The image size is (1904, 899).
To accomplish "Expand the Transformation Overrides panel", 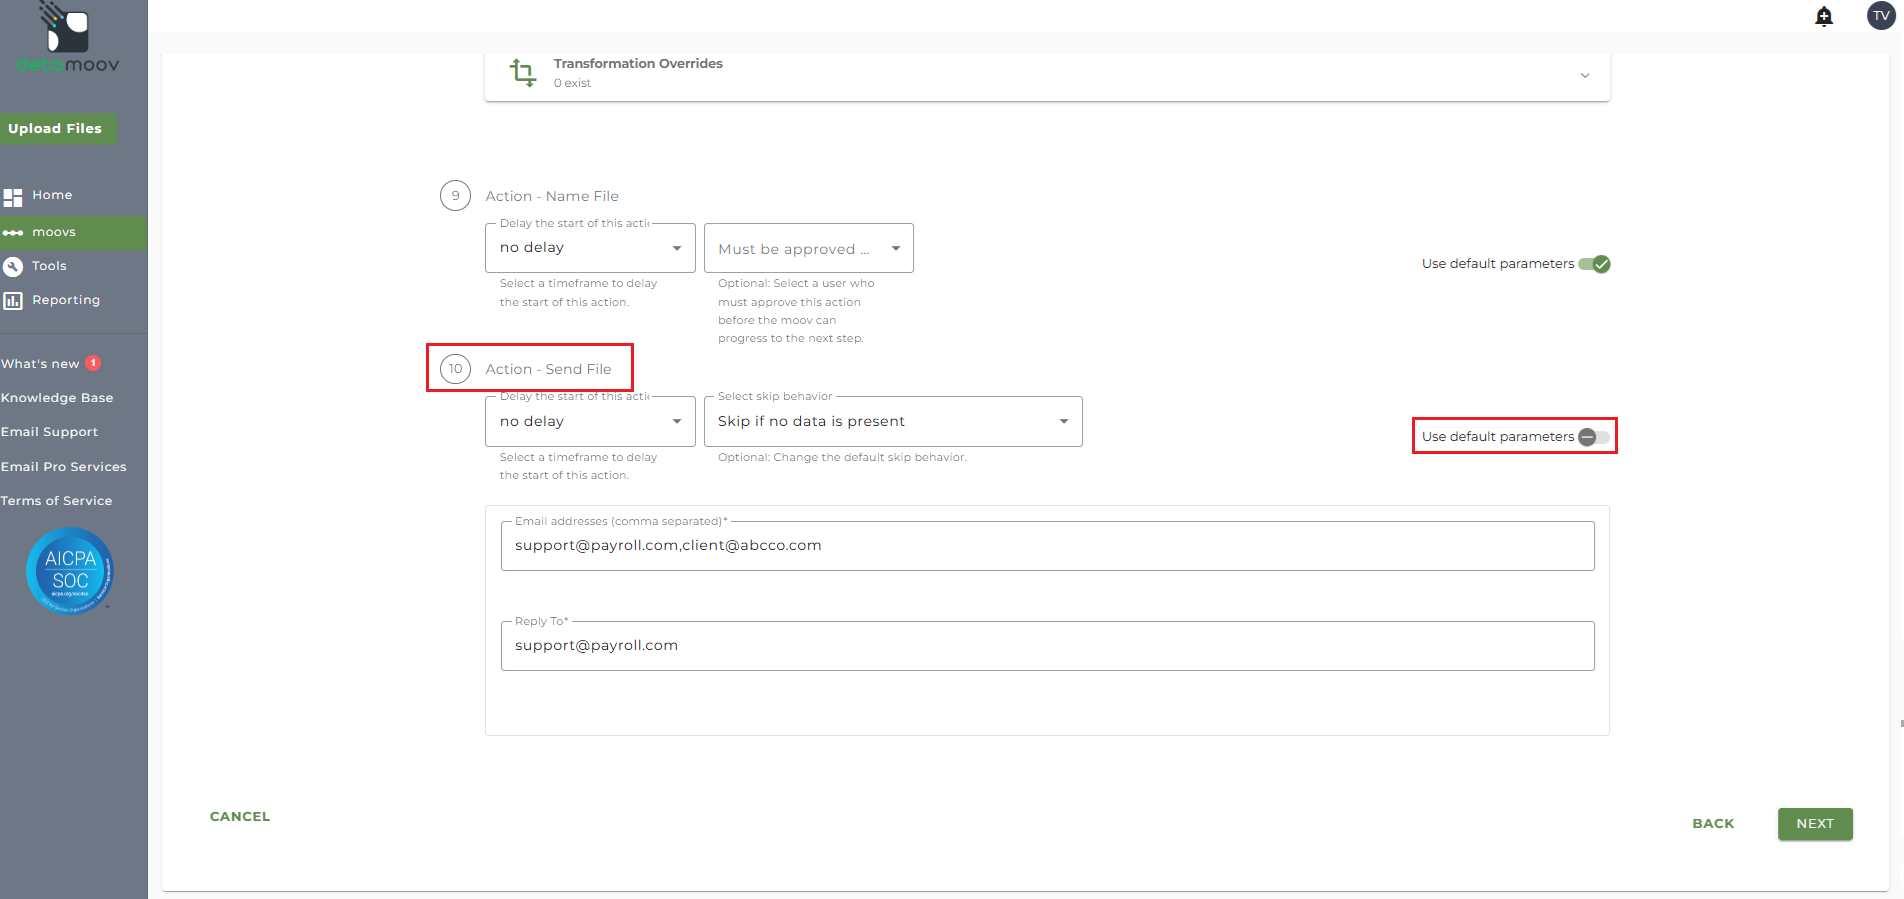I will 1584,75.
